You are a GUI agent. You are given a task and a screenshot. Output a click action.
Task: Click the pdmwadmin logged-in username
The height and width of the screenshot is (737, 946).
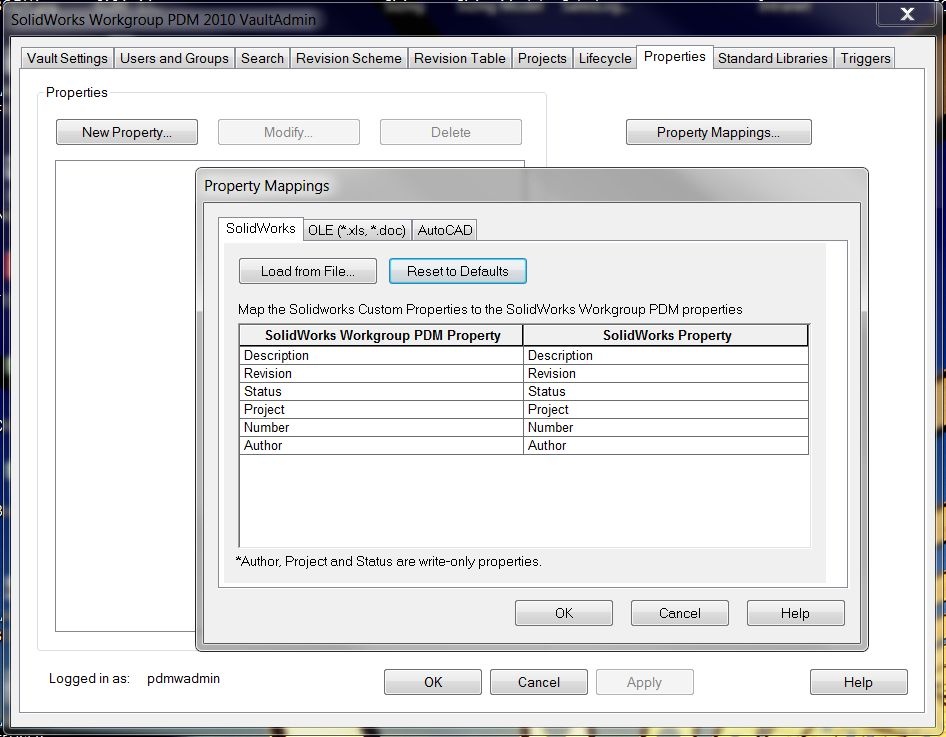tap(183, 678)
